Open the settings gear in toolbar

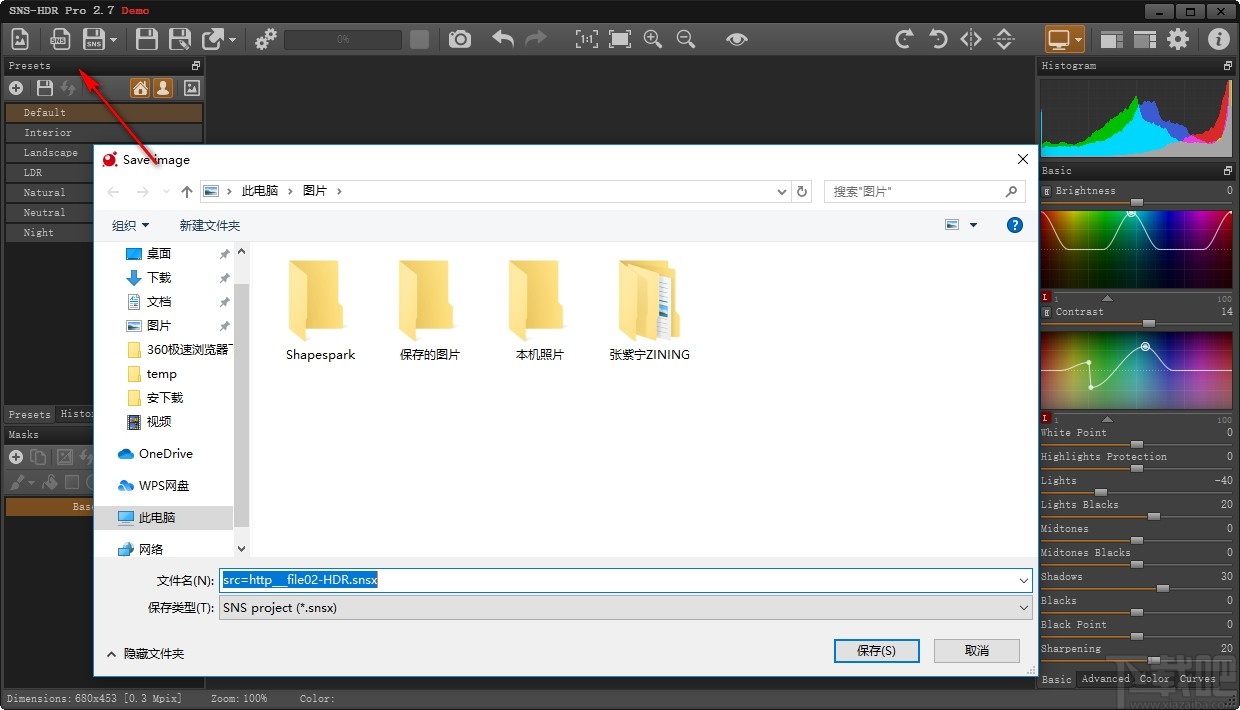pos(1178,39)
